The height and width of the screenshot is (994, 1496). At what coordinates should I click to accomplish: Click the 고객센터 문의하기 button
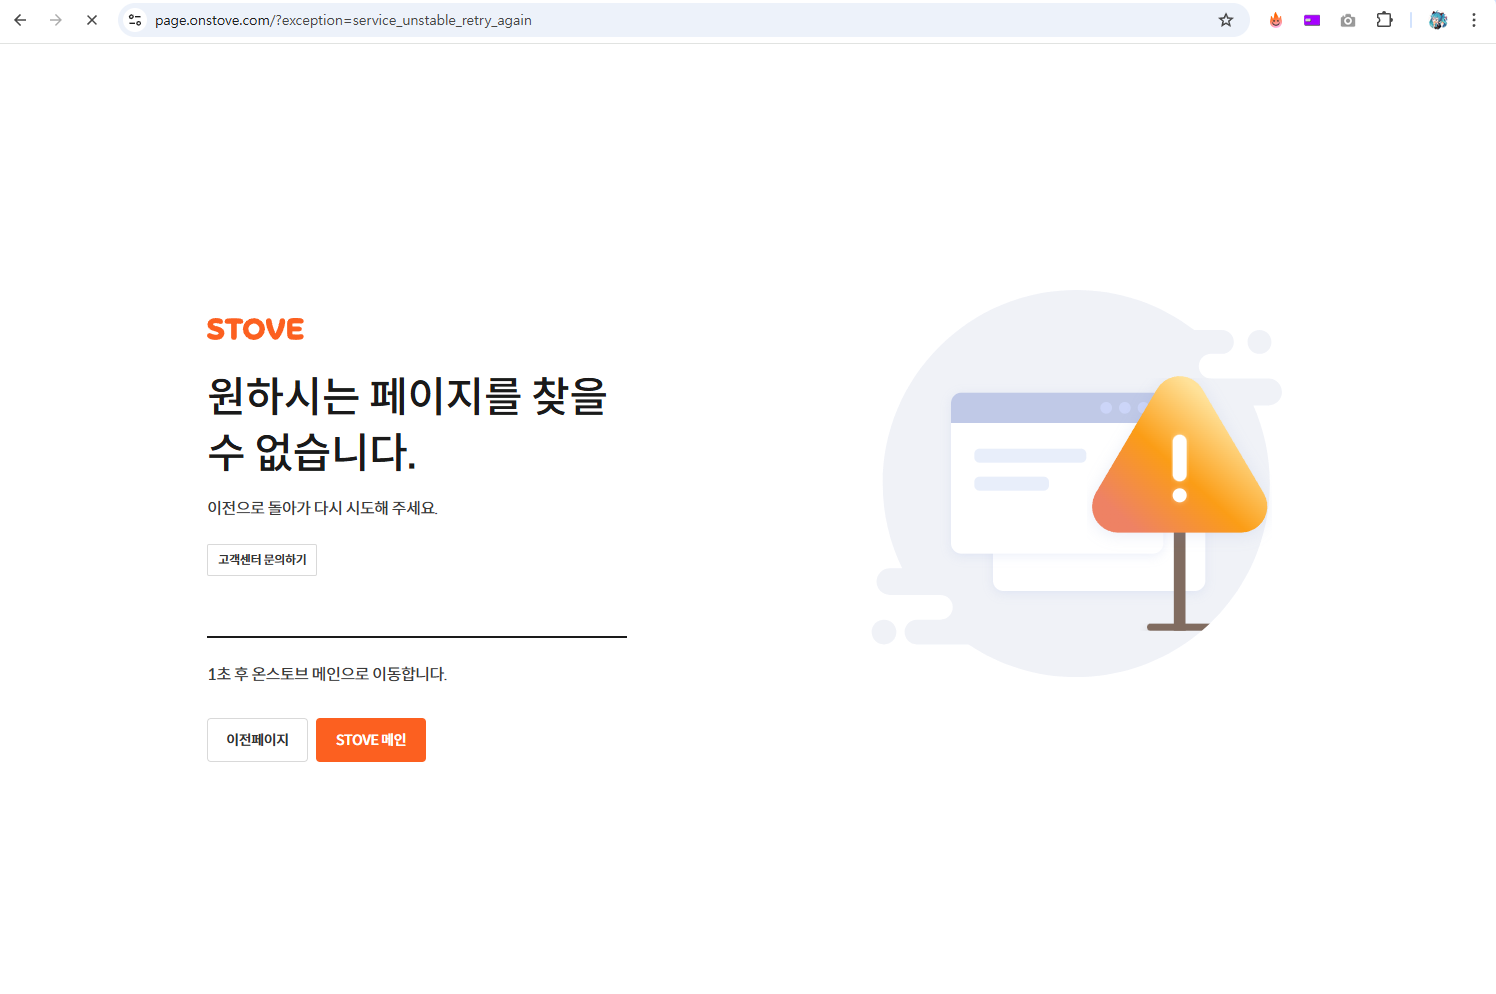click(x=262, y=560)
